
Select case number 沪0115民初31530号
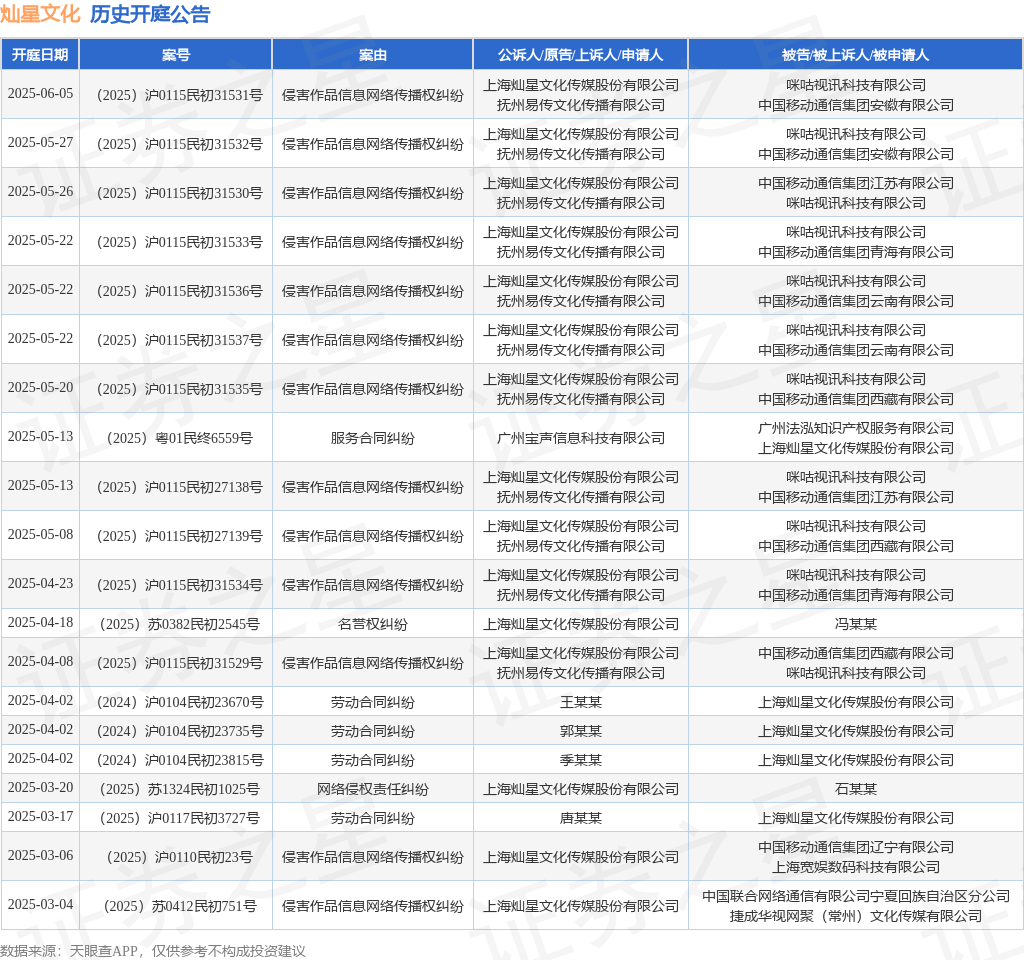coord(180,193)
